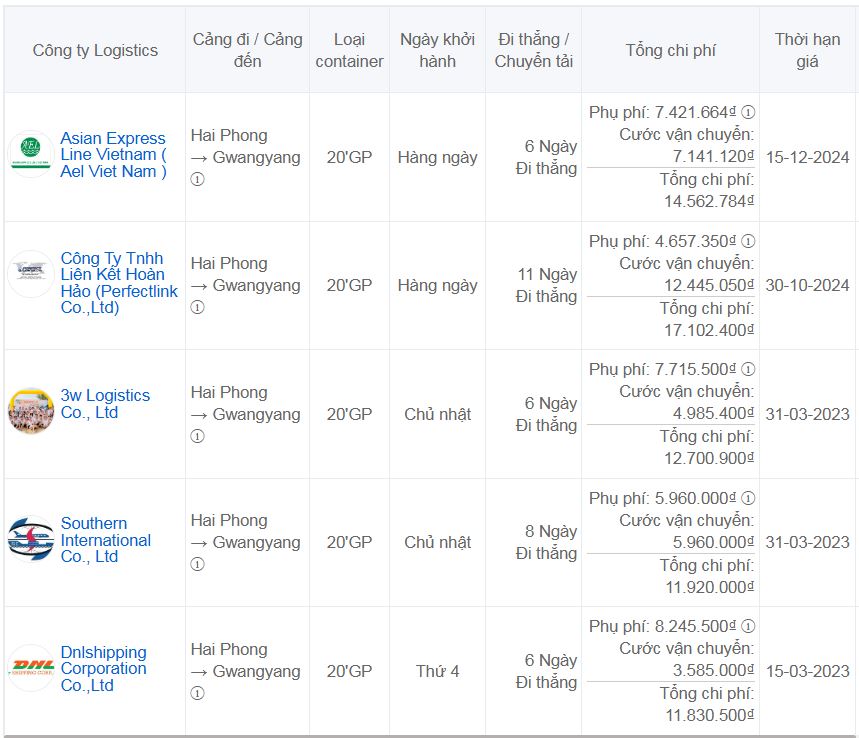Click the Southern International logo icon
Viewport: 859px width, 738px height.
(30, 540)
